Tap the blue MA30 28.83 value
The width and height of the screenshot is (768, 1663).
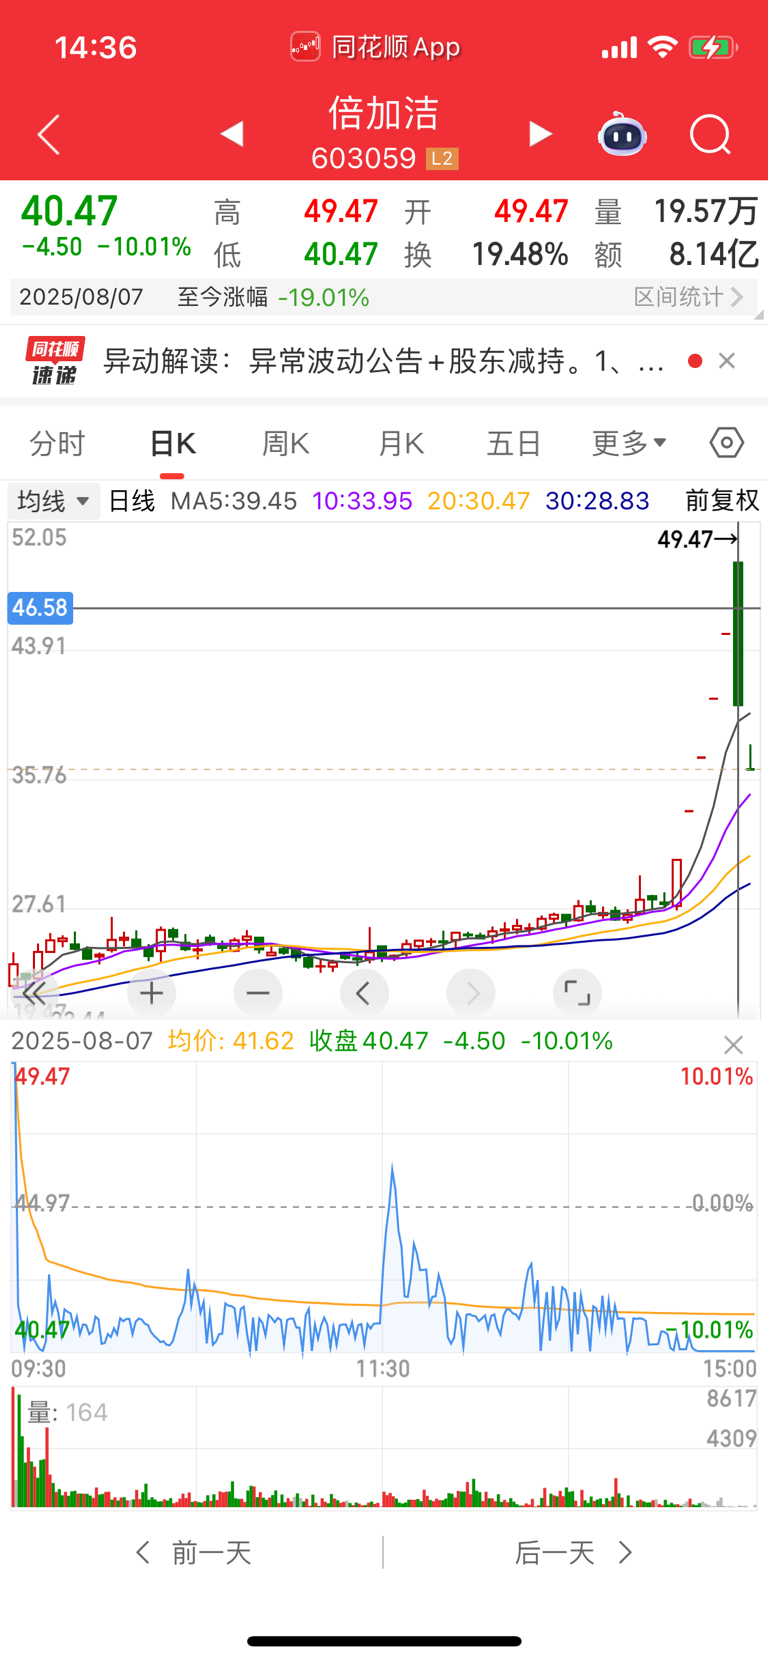tap(597, 501)
